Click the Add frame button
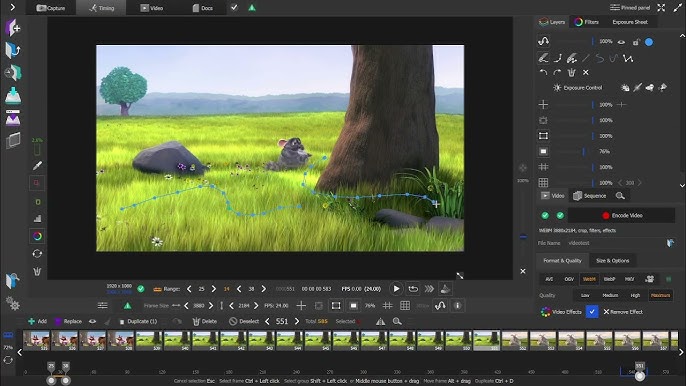The width and height of the screenshot is (686, 386). tap(37, 321)
